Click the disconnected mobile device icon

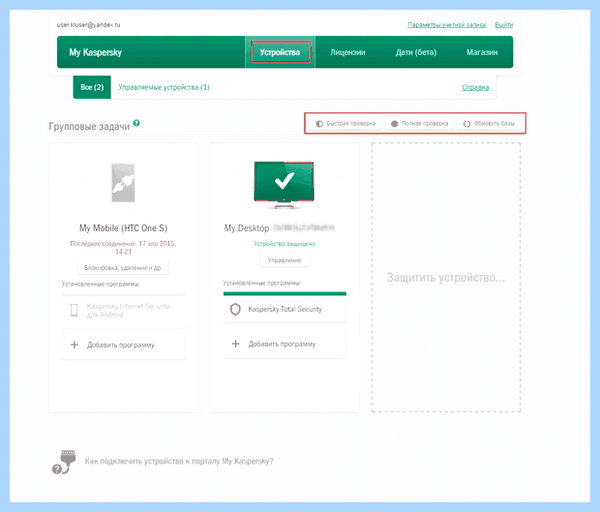(123, 183)
